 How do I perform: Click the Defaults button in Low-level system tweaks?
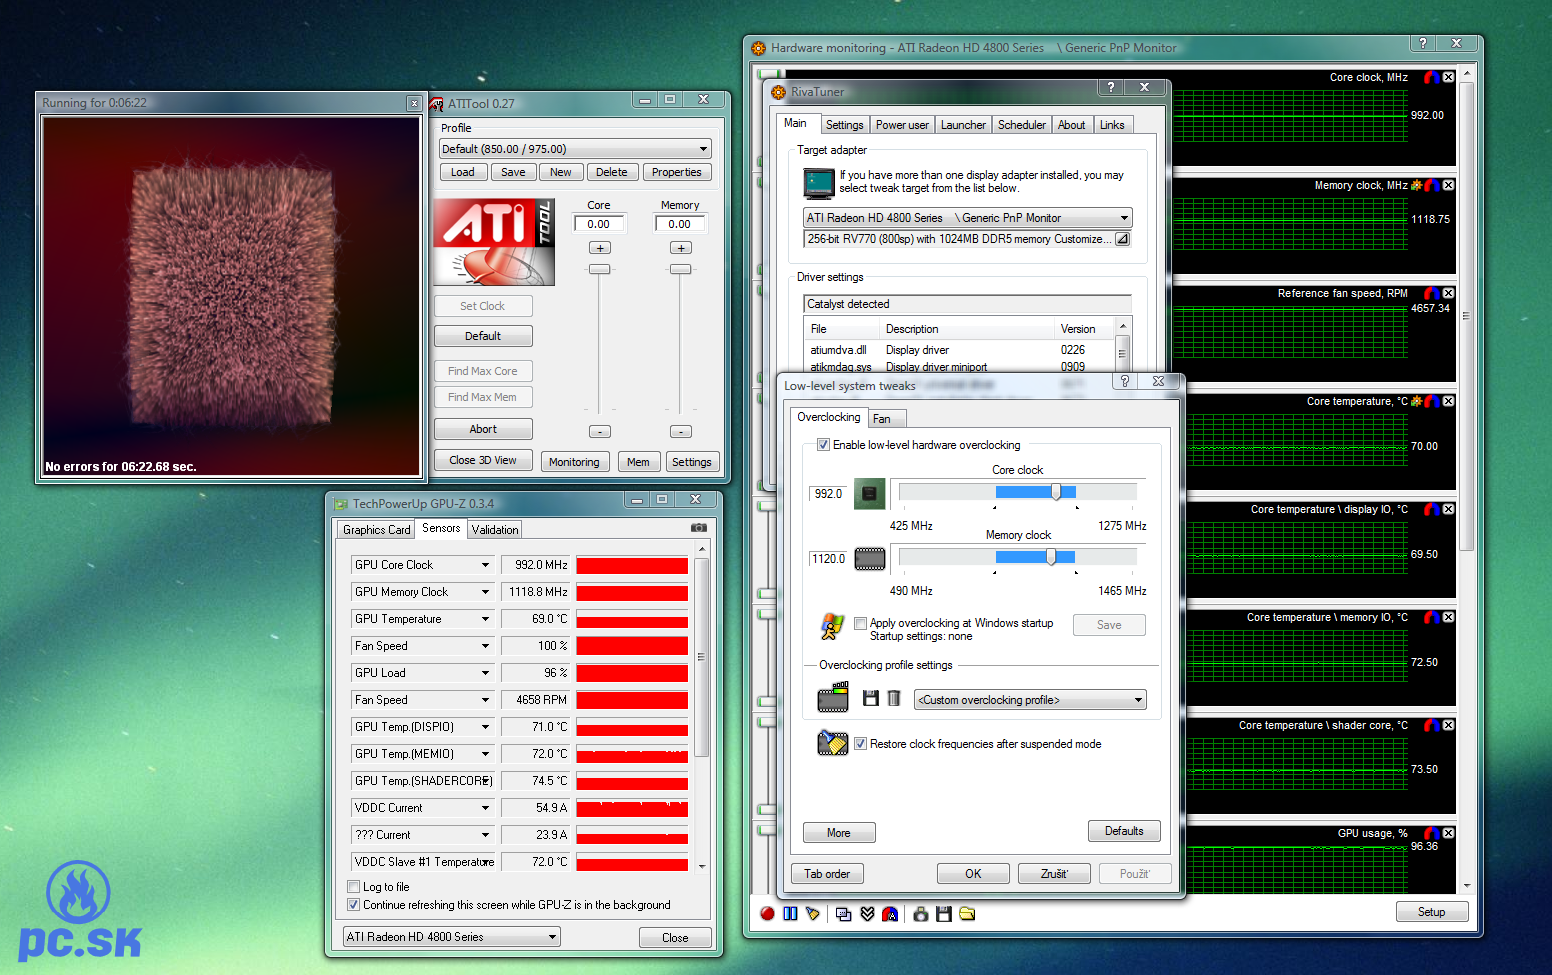point(1124,831)
